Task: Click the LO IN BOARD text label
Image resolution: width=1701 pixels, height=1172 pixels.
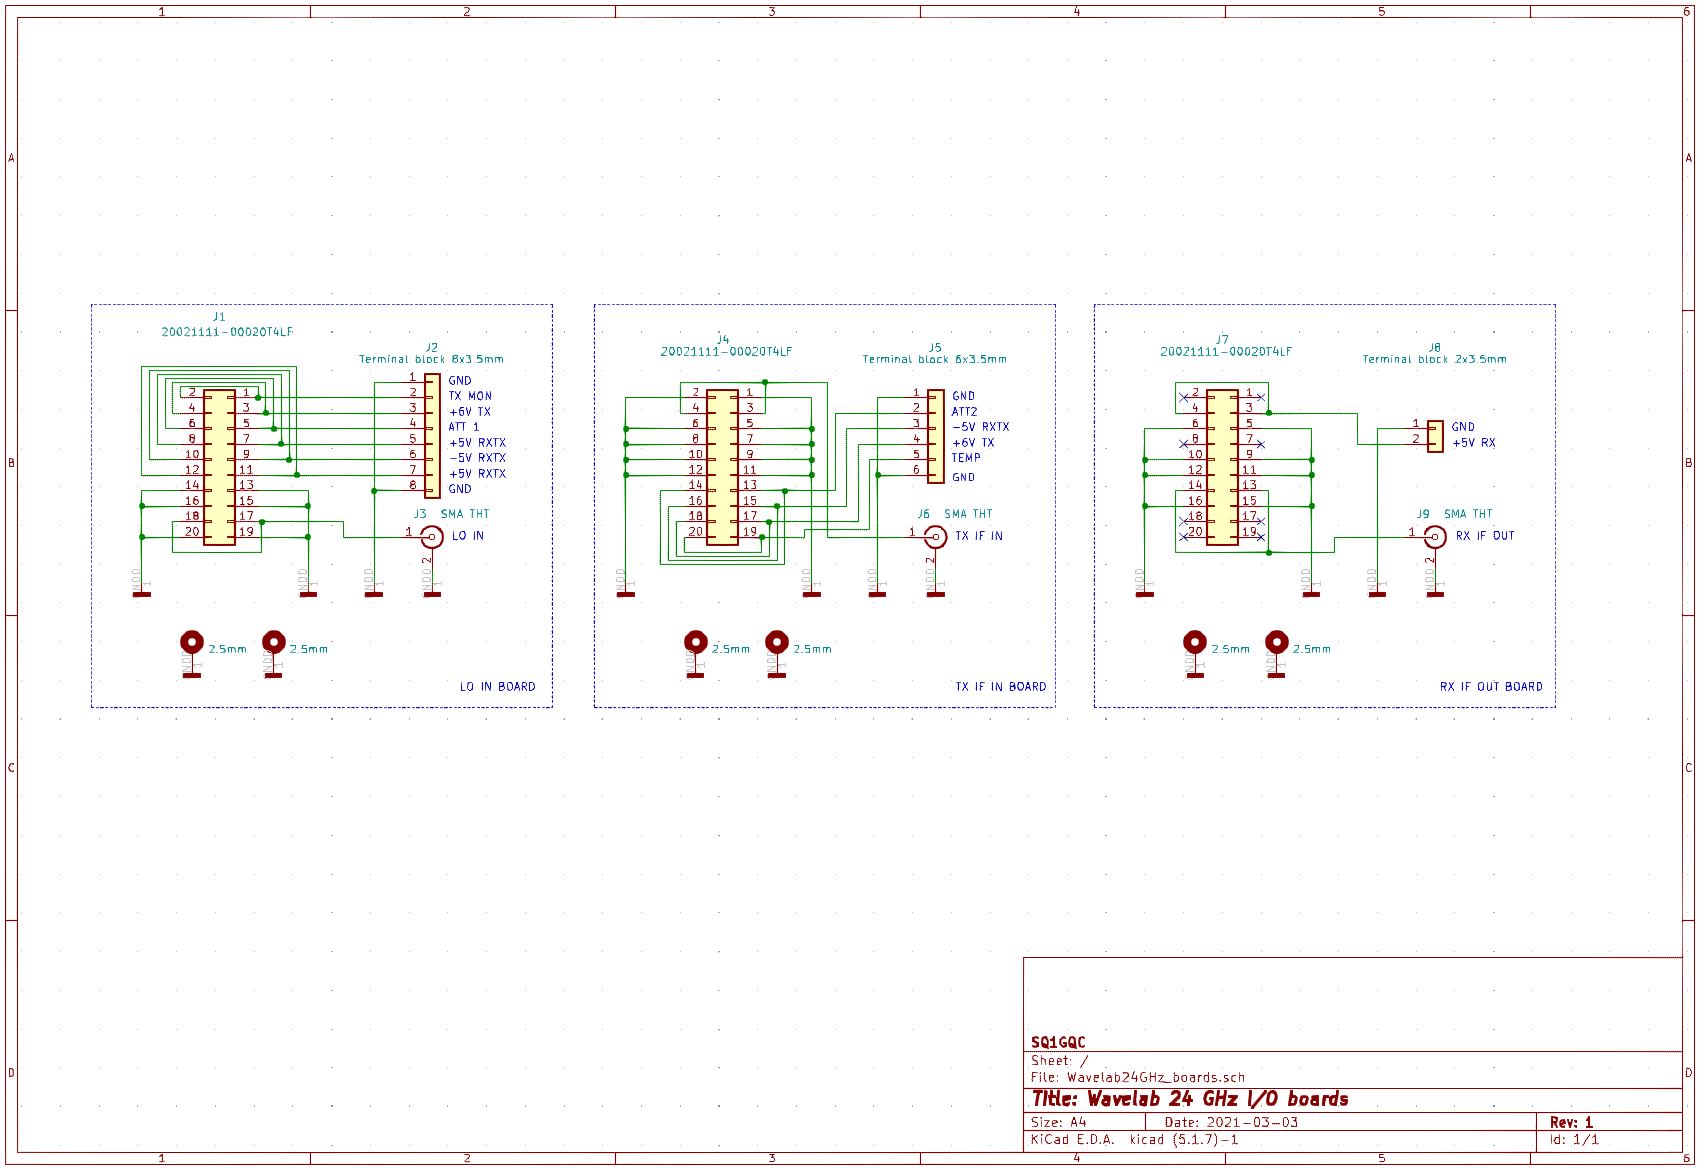Action: [x=497, y=687]
